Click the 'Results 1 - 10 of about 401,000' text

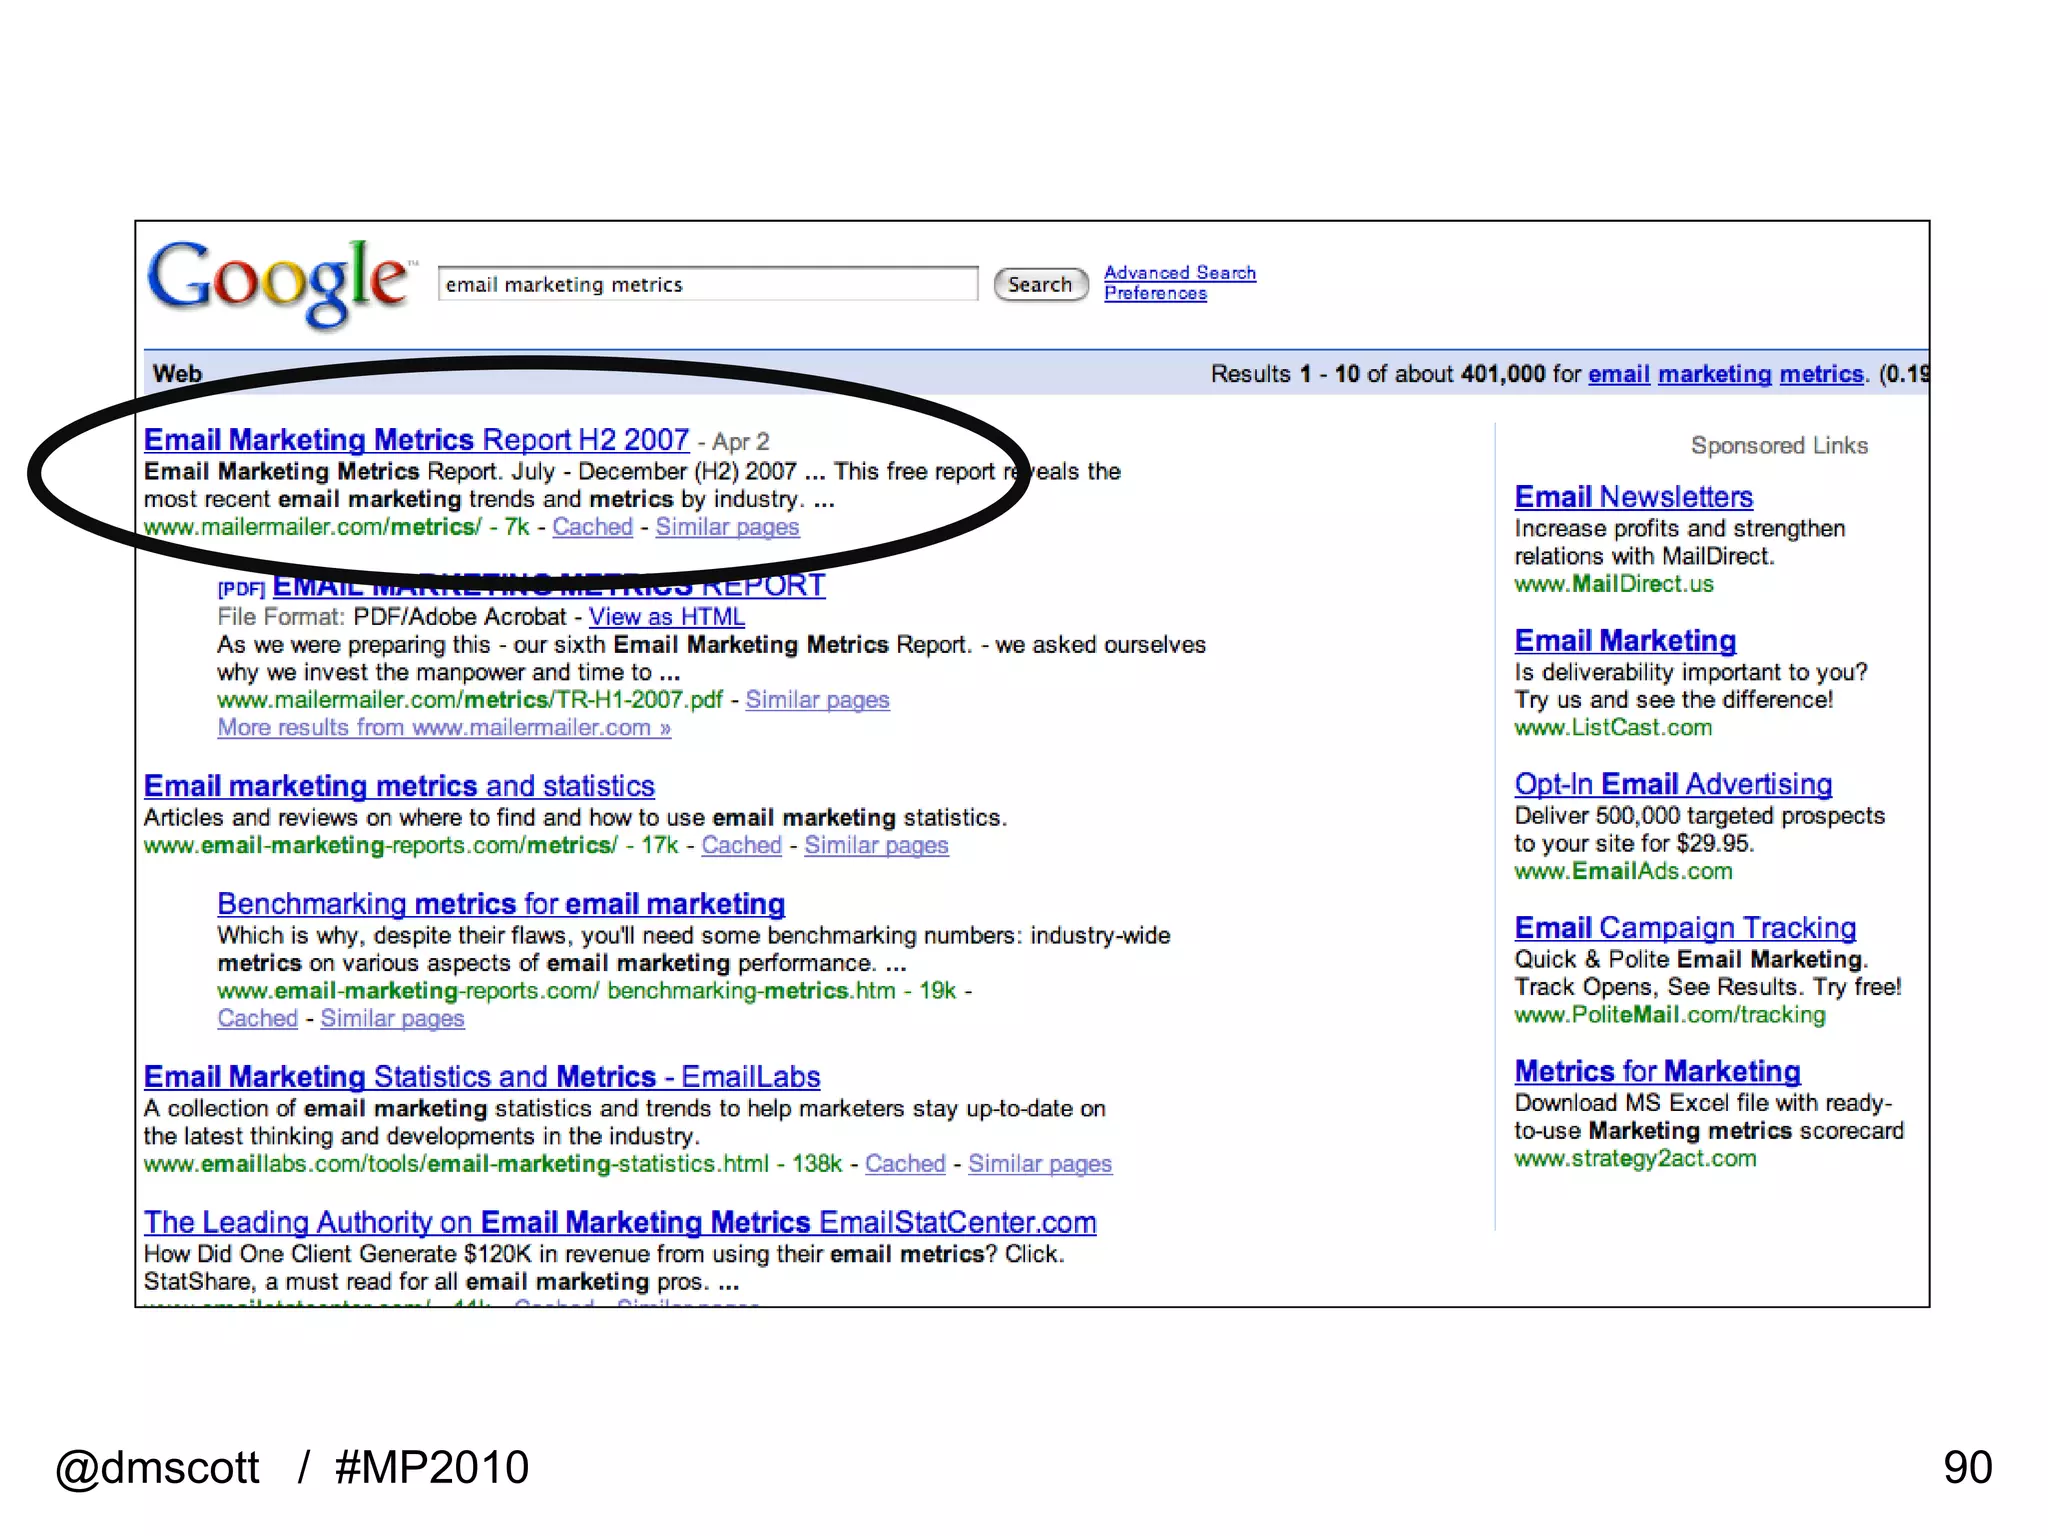1377,374
